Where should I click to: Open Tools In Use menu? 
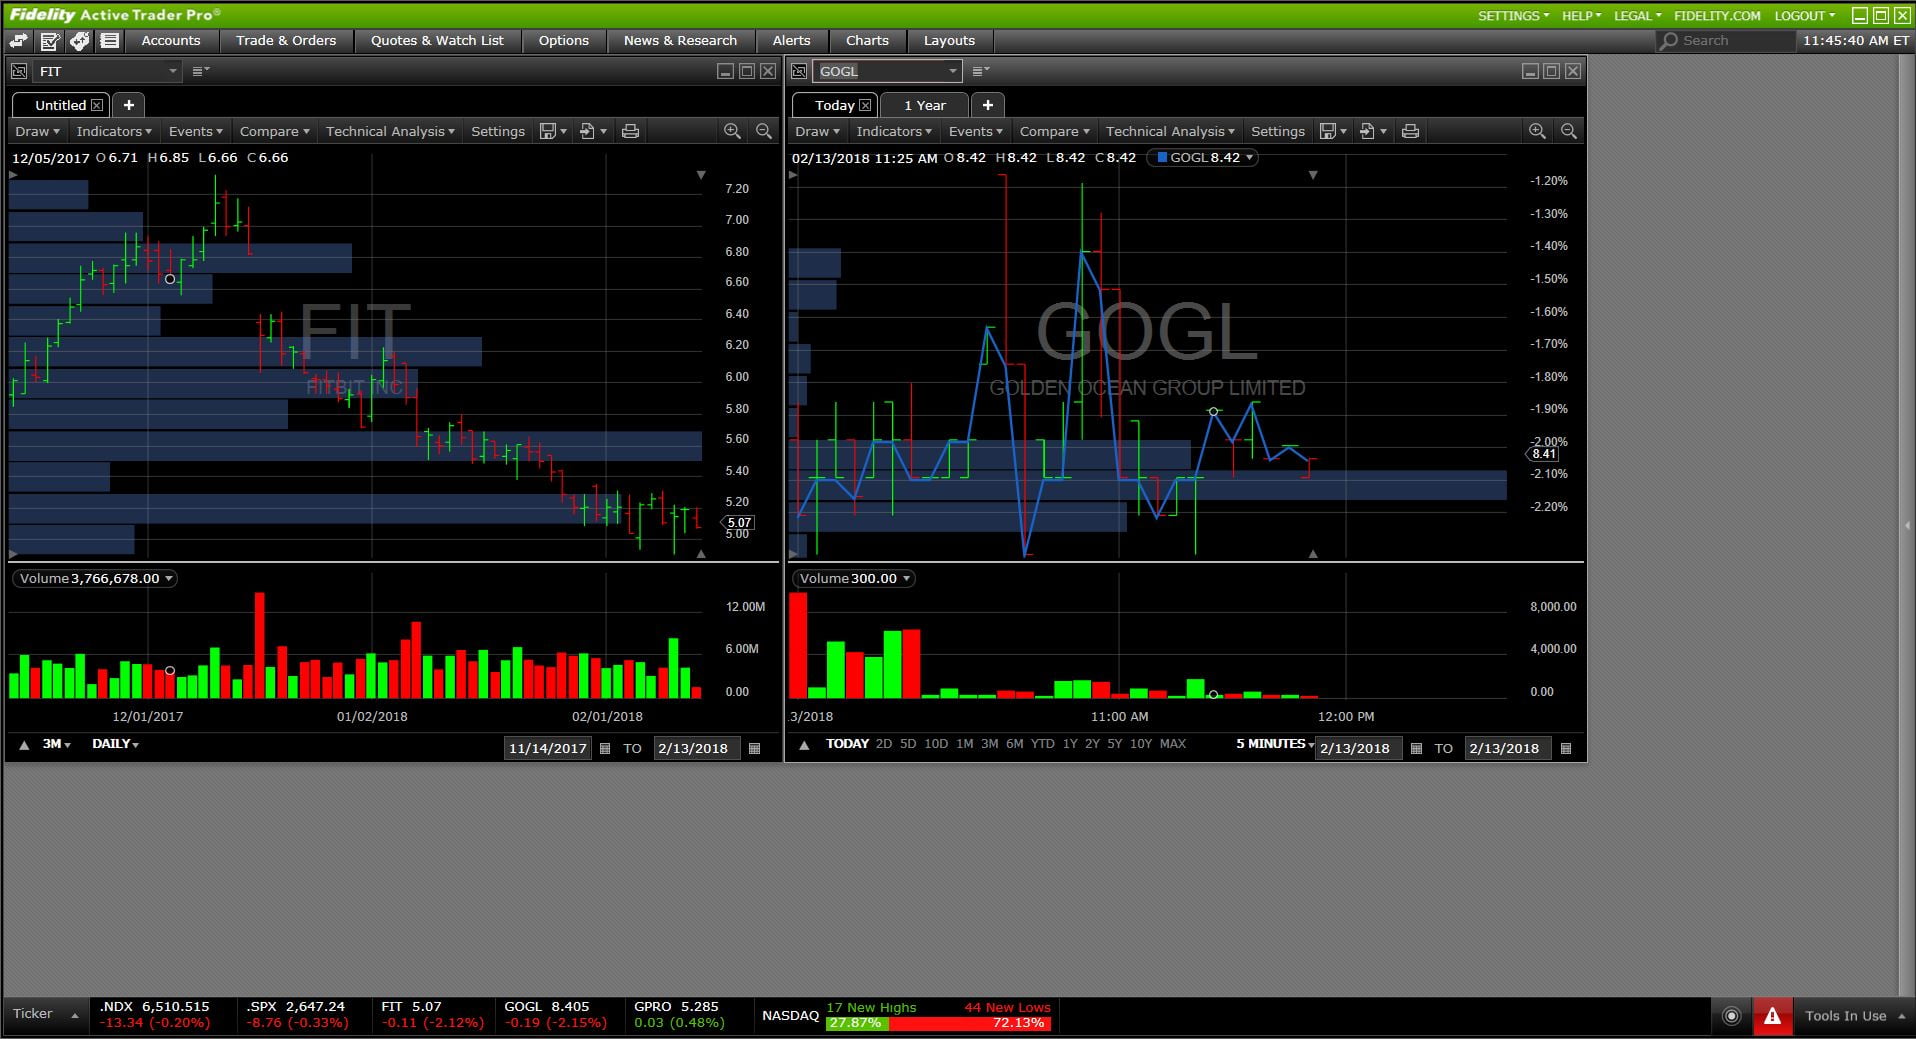click(1855, 1016)
